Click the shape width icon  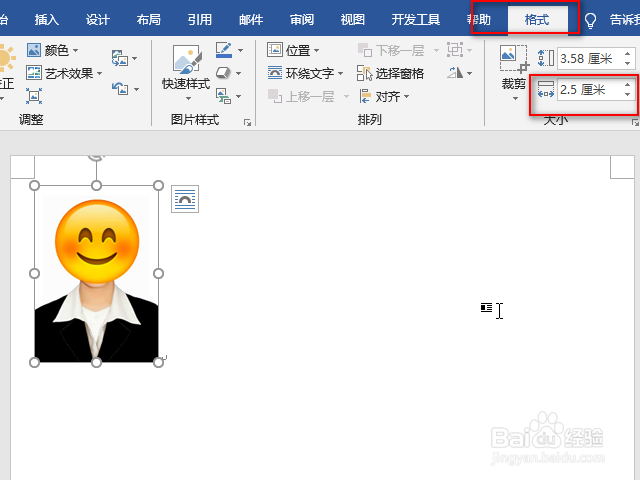pyautogui.click(x=546, y=89)
